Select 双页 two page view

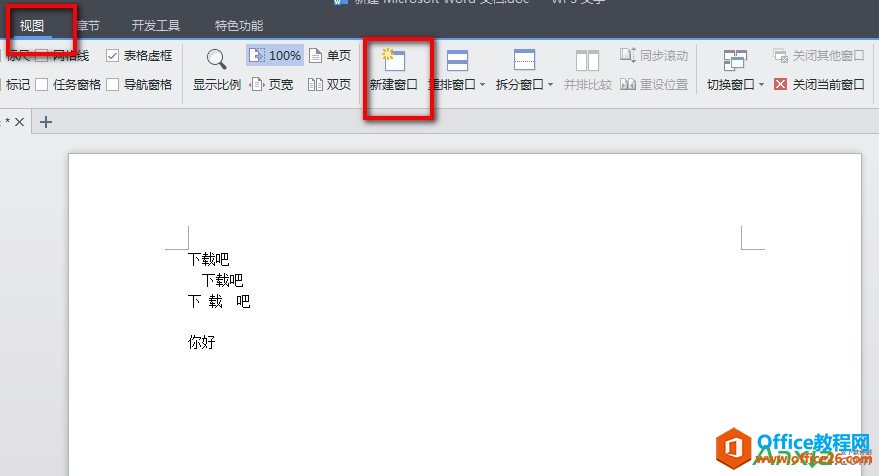point(330,85)
